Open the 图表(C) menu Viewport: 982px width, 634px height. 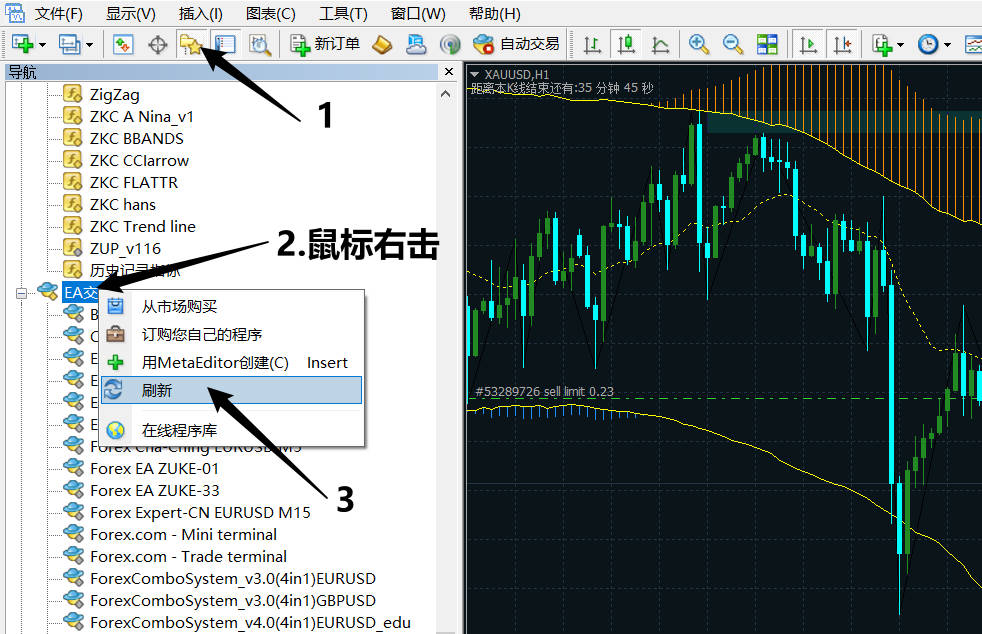[271, 13]
